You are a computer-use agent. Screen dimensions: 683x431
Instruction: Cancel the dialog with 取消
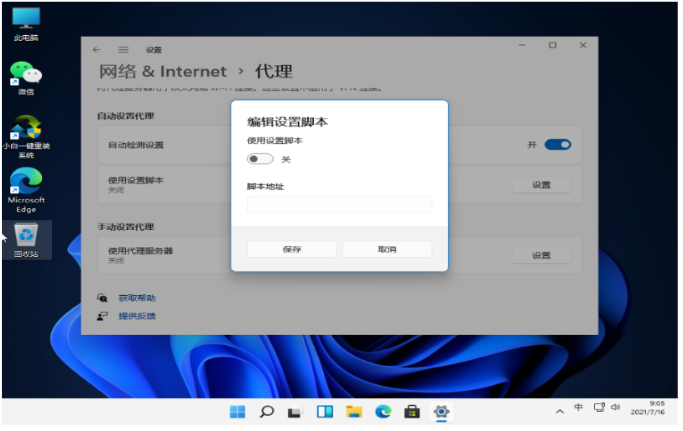click(389, 250)
